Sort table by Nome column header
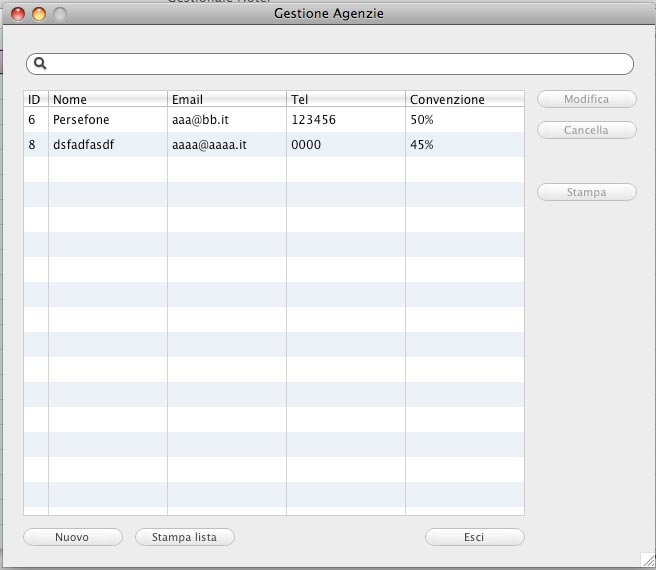The image size is (656, 570). click(x=108, y=99)
